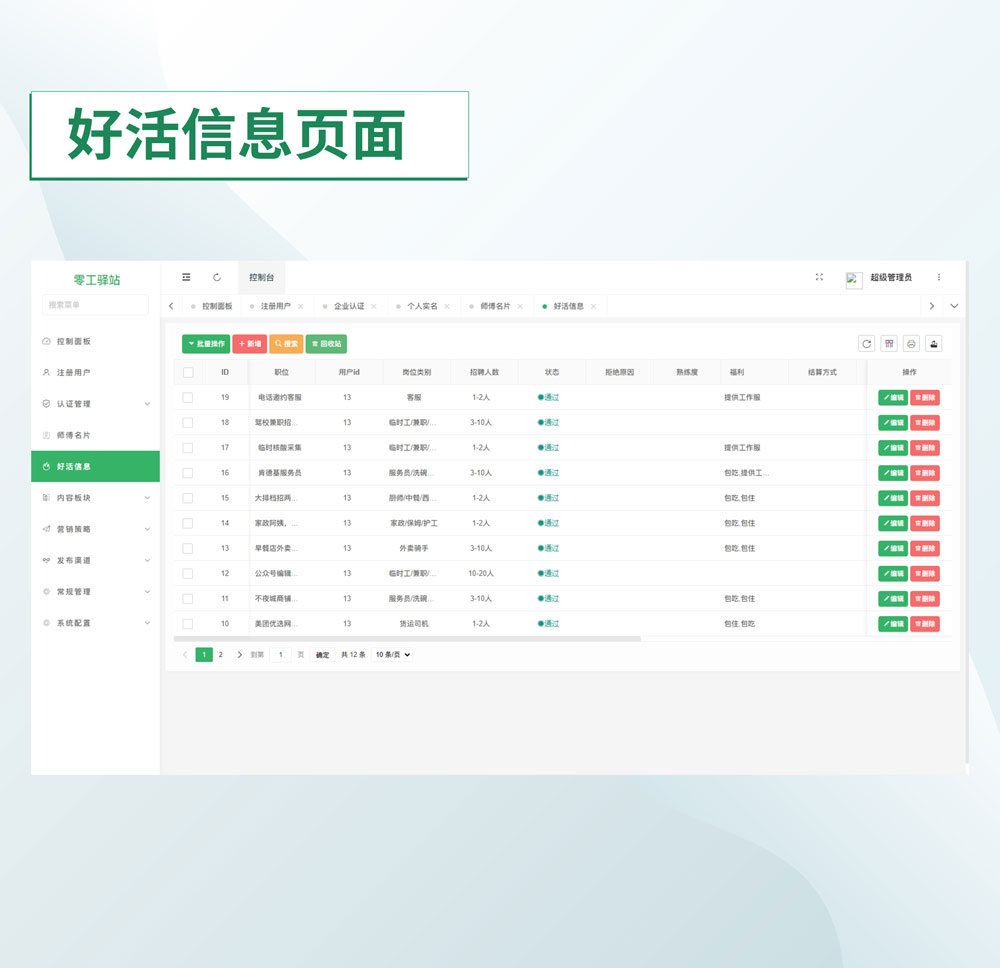Open the column display grid icon
1000x968 pixels.
tap(889, 344)
